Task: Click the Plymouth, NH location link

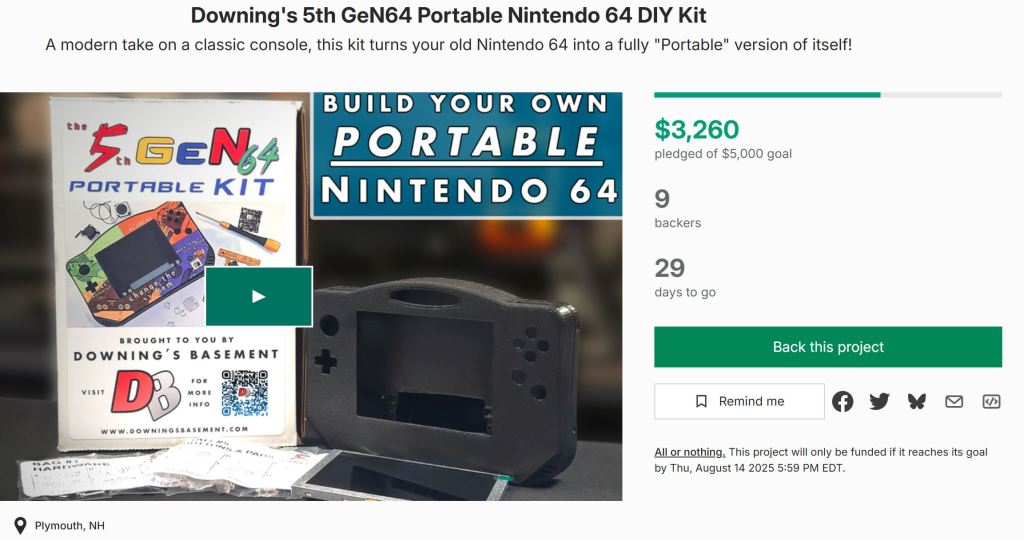Action: 69,526
